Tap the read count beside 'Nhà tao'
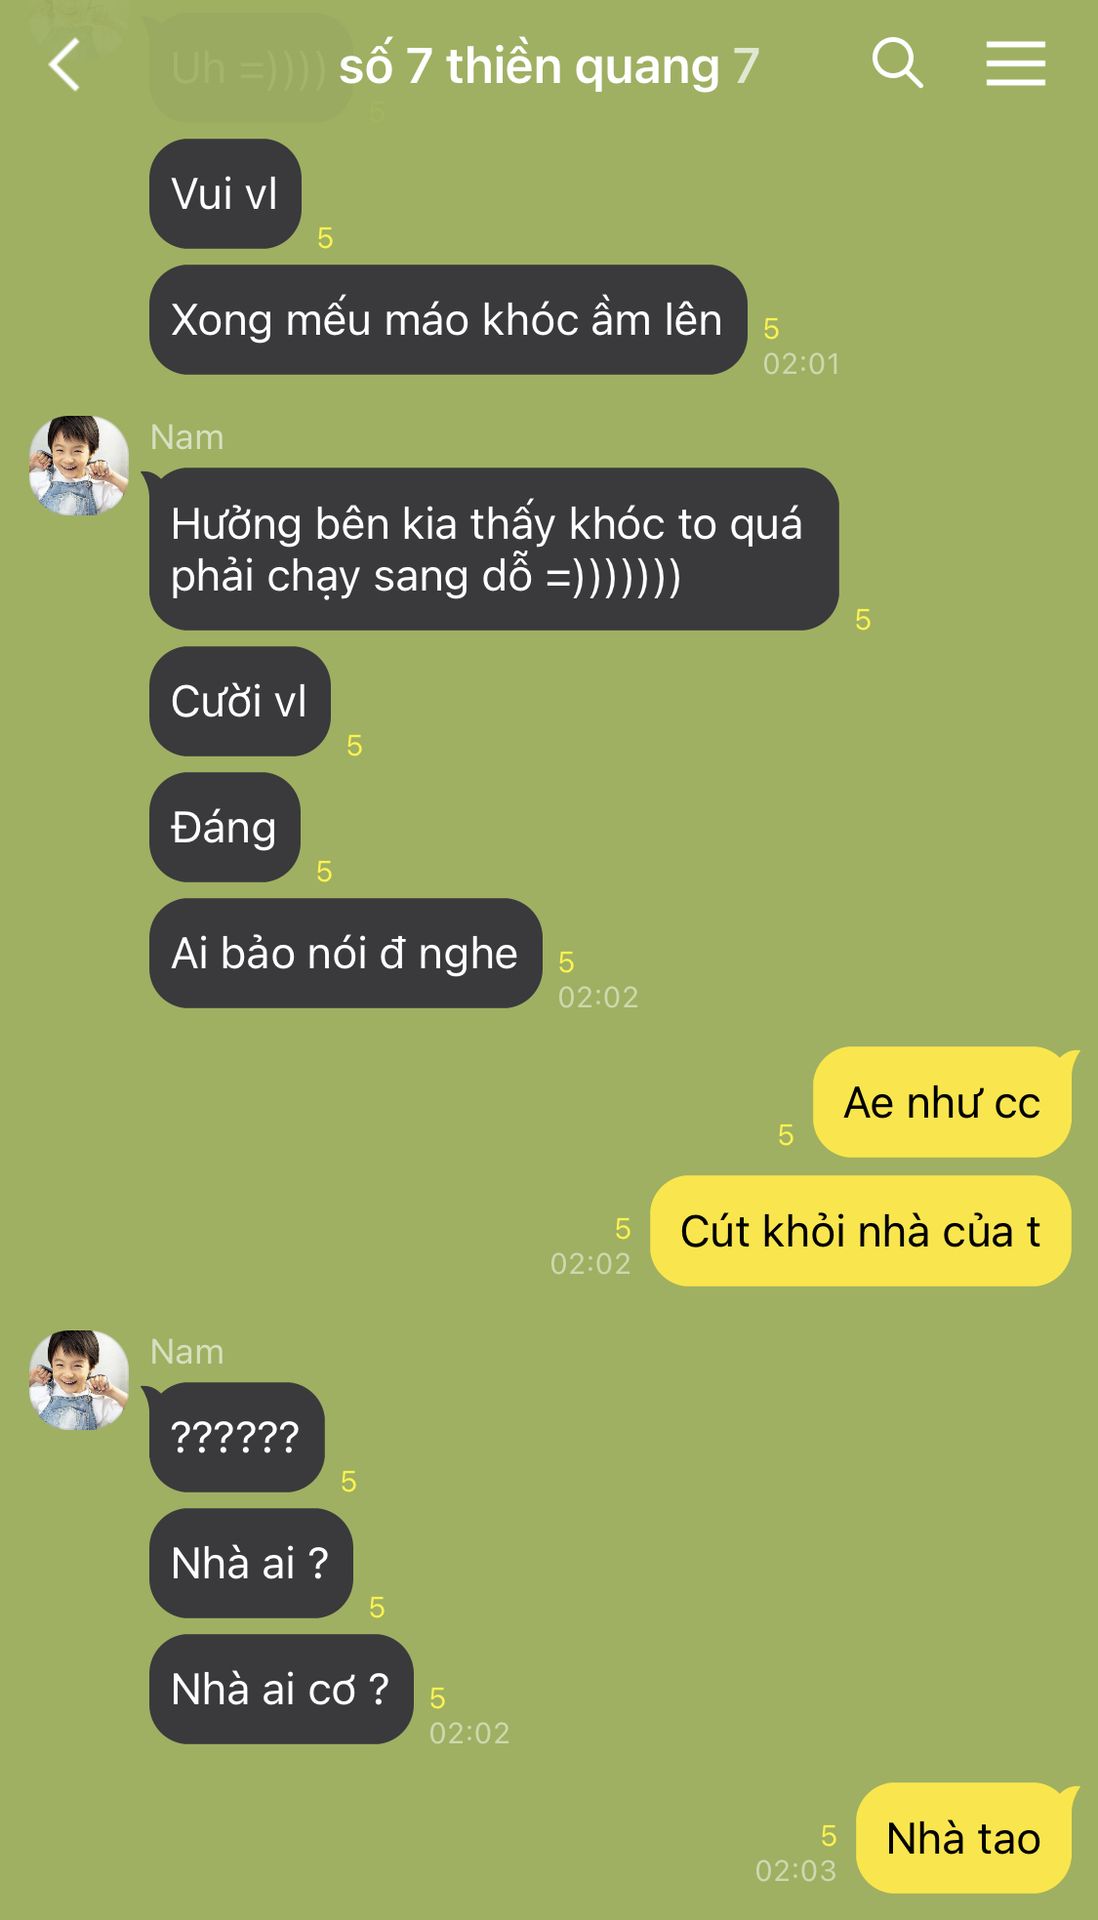Screen dimensions: 1098x1920 tap(828, 1836)
